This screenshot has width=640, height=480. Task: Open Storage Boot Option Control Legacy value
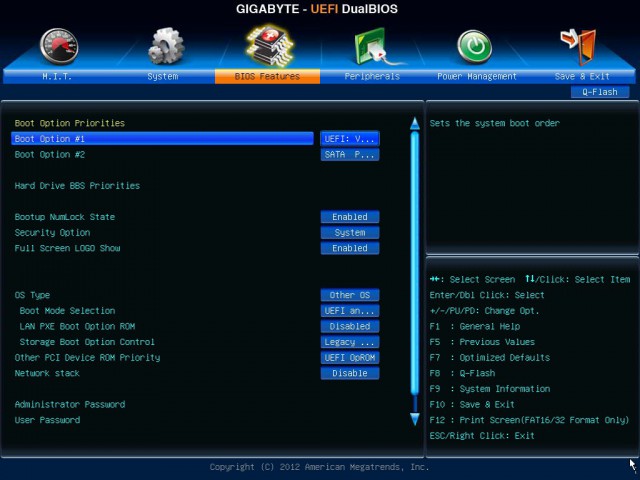(x=350, y=342)
